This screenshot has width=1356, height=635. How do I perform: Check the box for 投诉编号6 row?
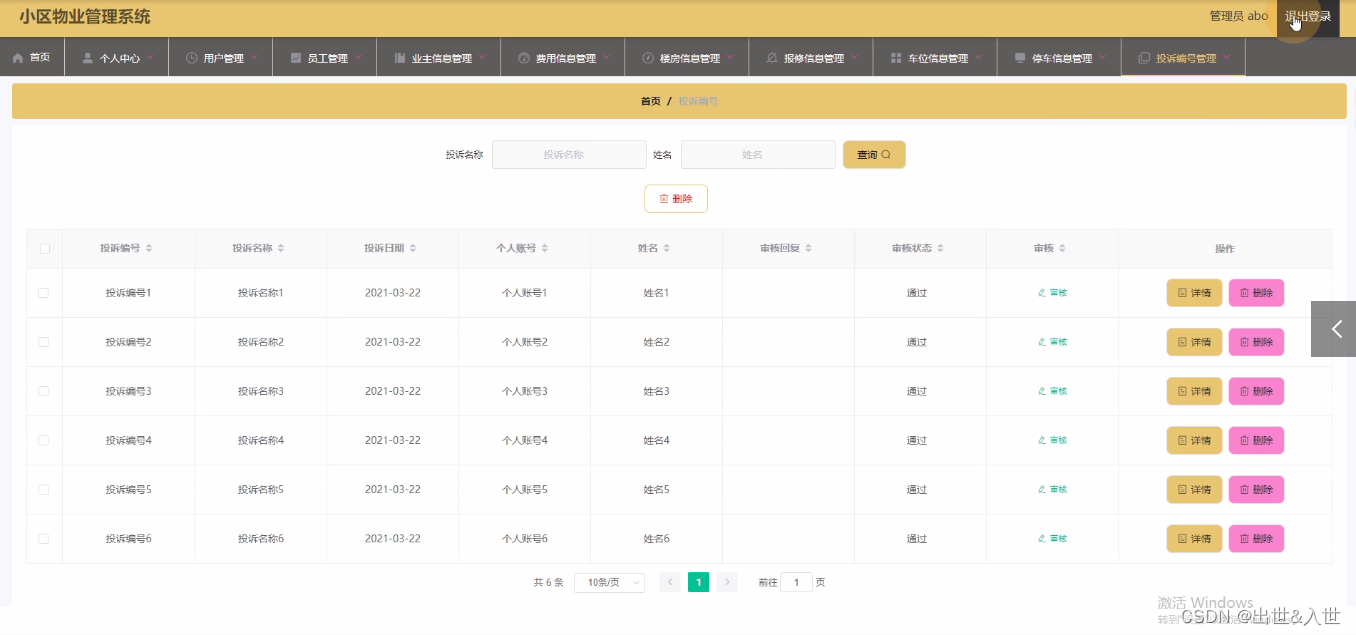(x=44, y=538)
